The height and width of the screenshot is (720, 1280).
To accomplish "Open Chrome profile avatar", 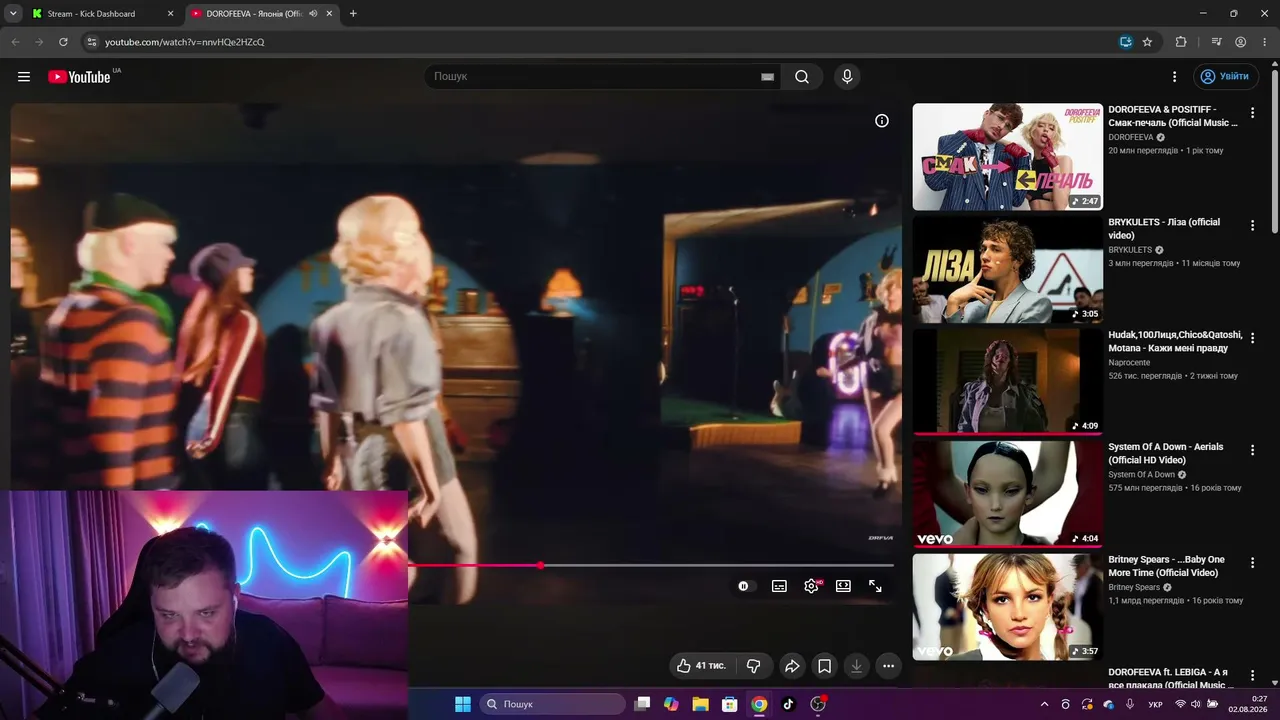I will point(1240,42).
